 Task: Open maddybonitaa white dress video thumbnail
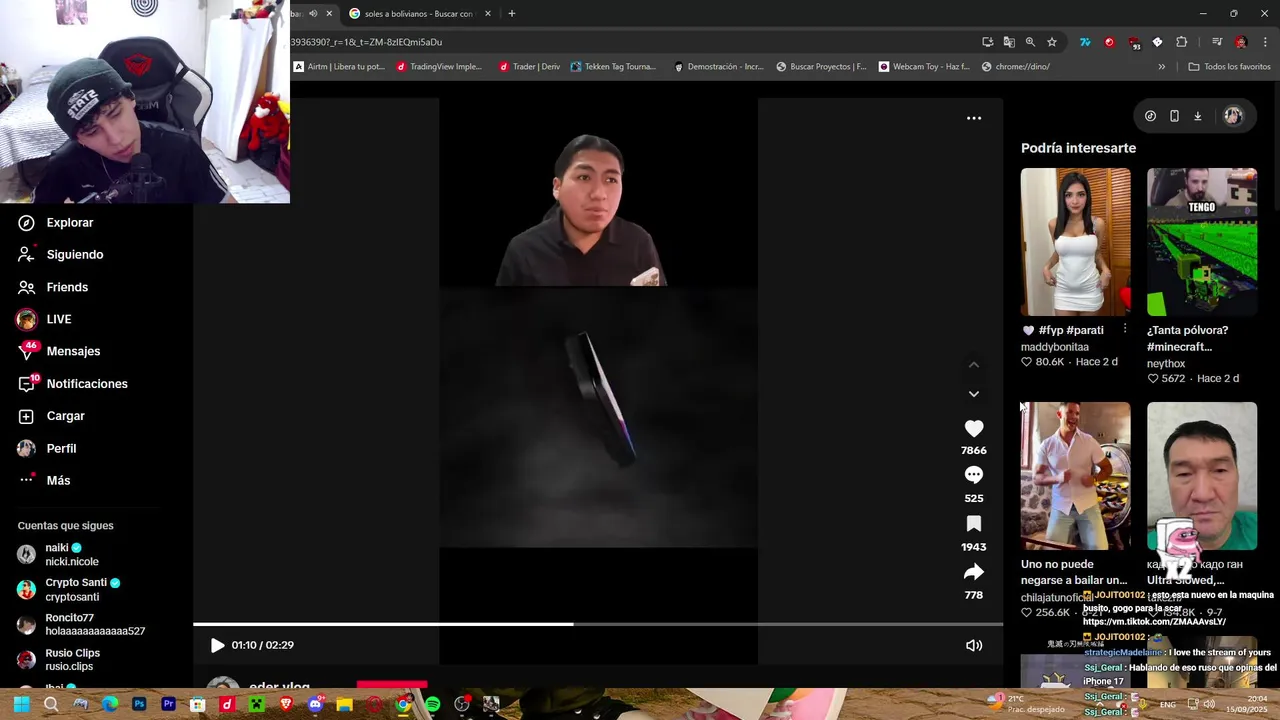coord(1075,242)
